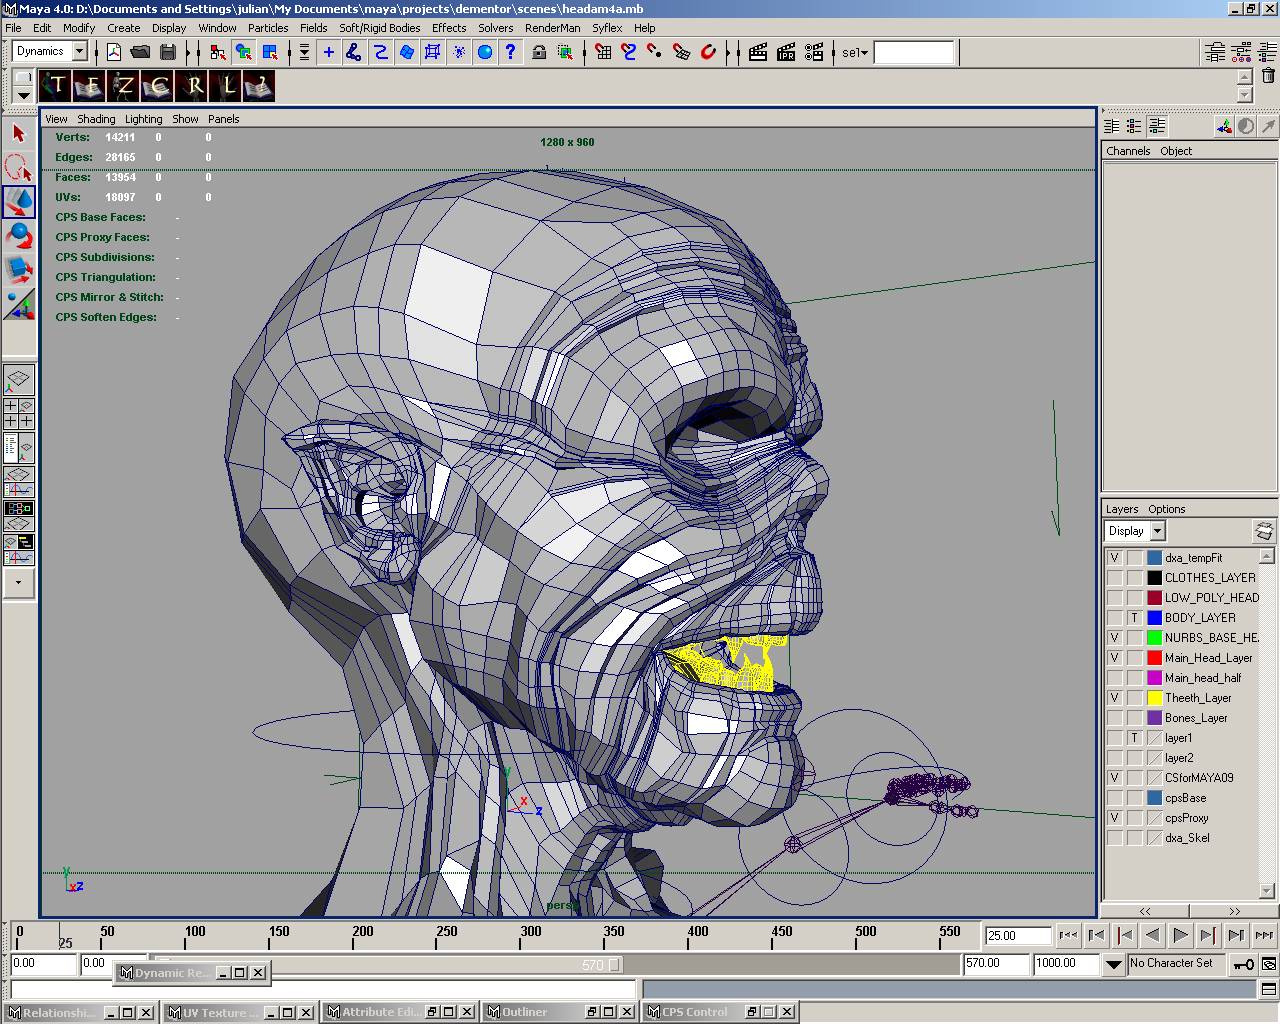
Task: Open the layer Display dropdown
Action: 1157,531
